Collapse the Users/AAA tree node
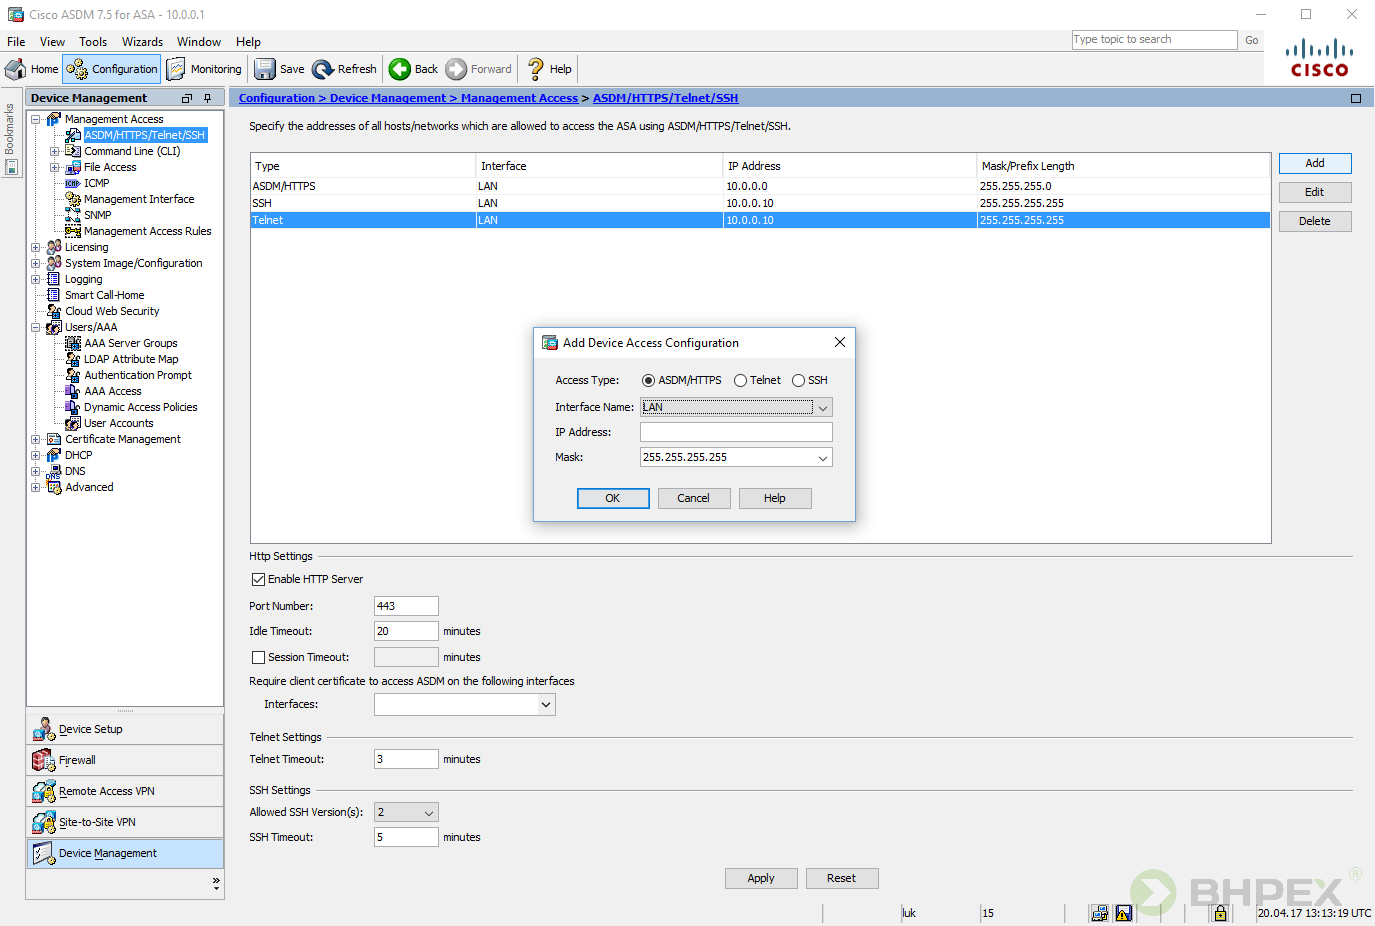Viewport: 1375px width, 926px height. click(x=36, y=327)
